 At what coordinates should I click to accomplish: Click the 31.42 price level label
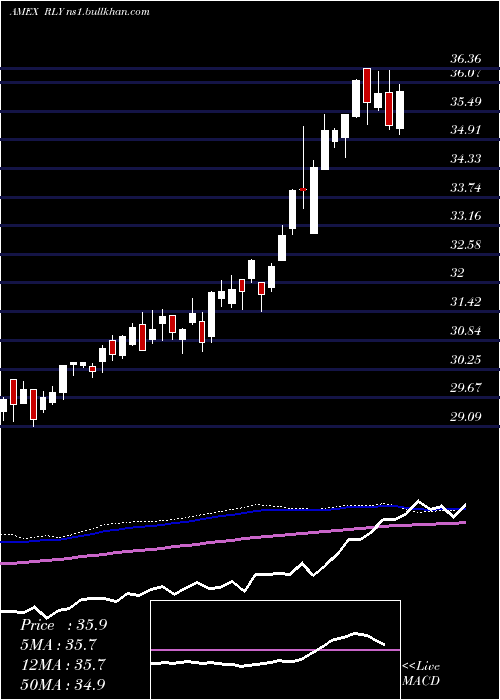tap(466, 302)
